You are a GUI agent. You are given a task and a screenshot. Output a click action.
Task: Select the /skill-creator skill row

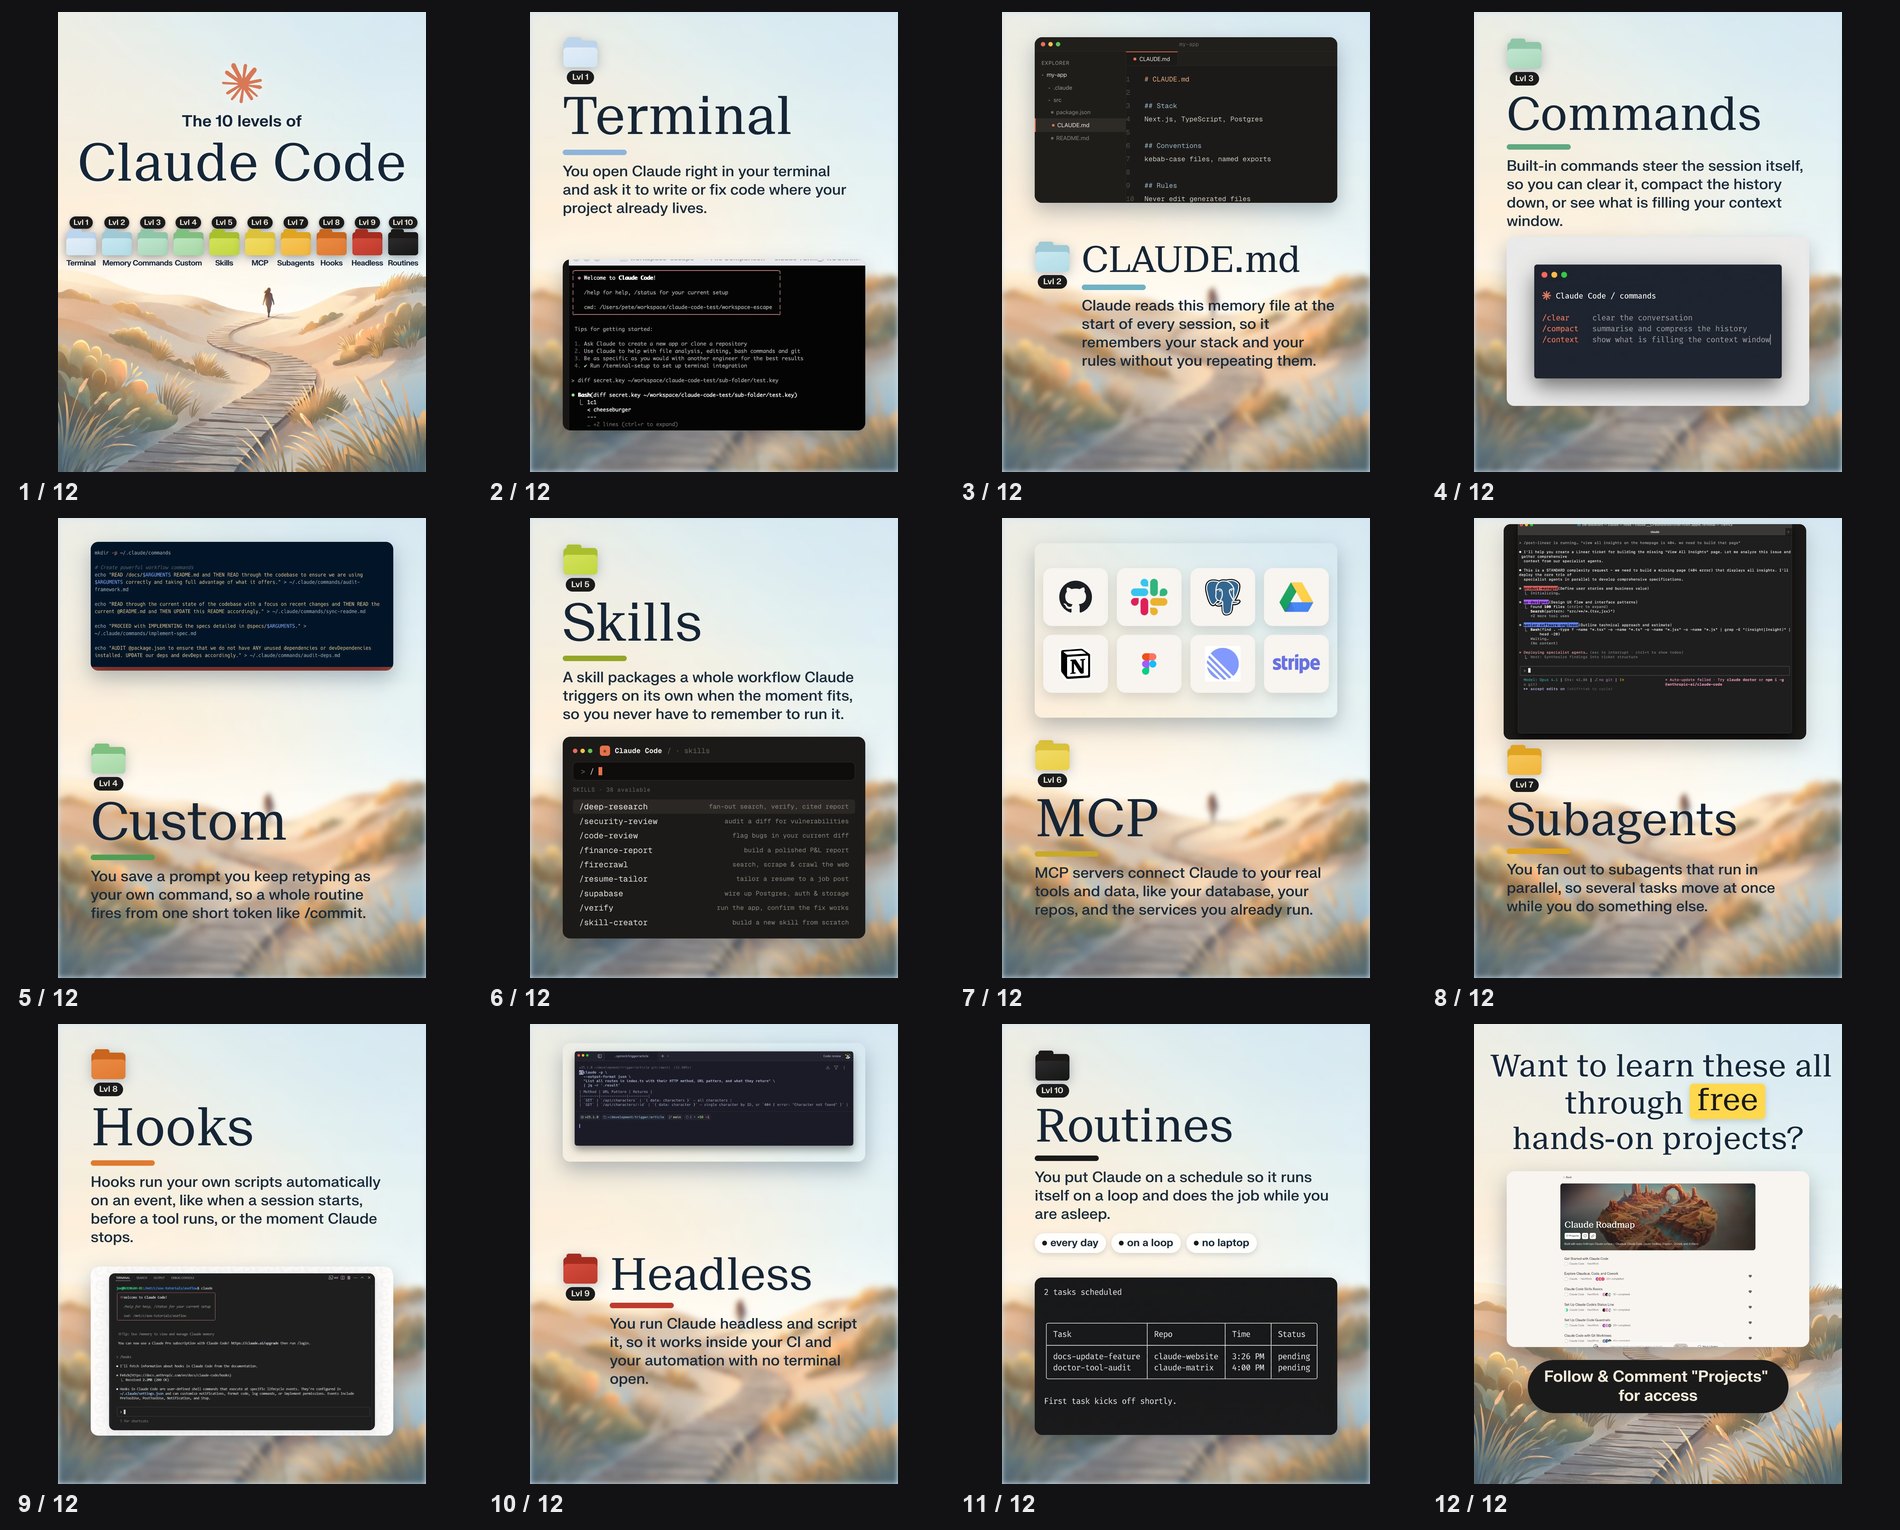[x=713, y=923]
